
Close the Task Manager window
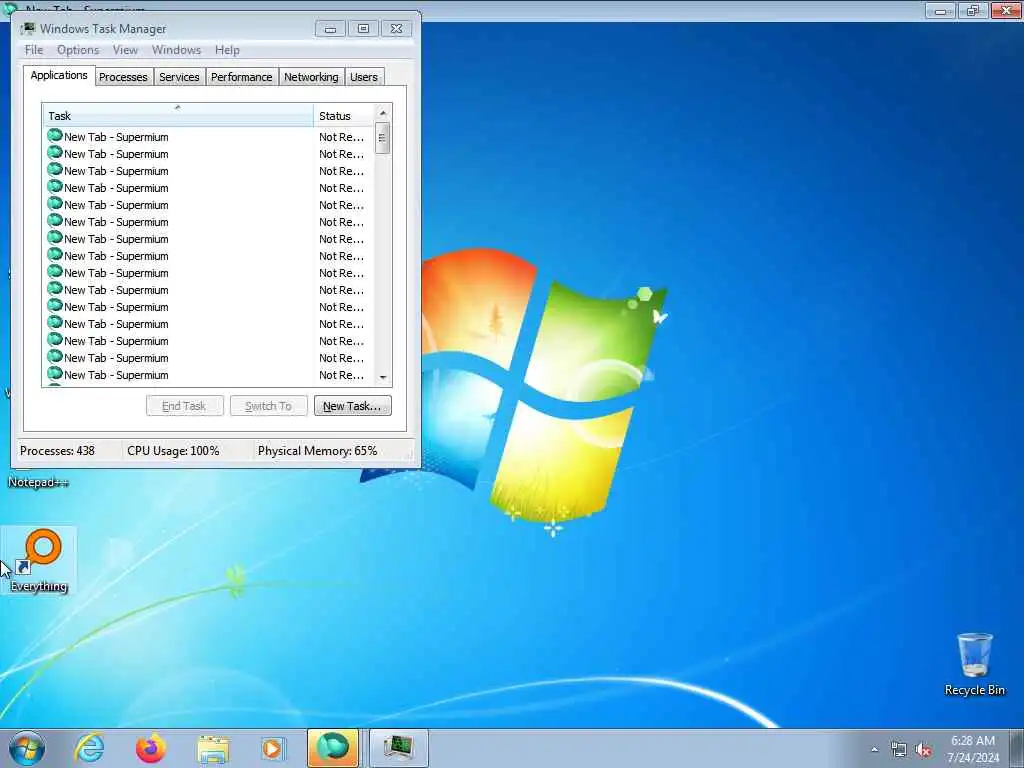pos(396,29)
